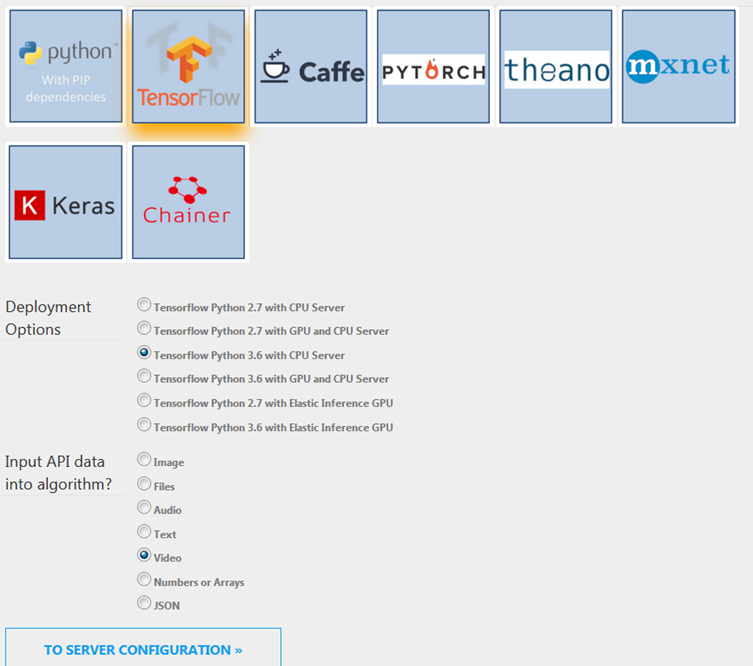Choose Tensorflow Python 3.6 with CPU Server

point(144,352)
